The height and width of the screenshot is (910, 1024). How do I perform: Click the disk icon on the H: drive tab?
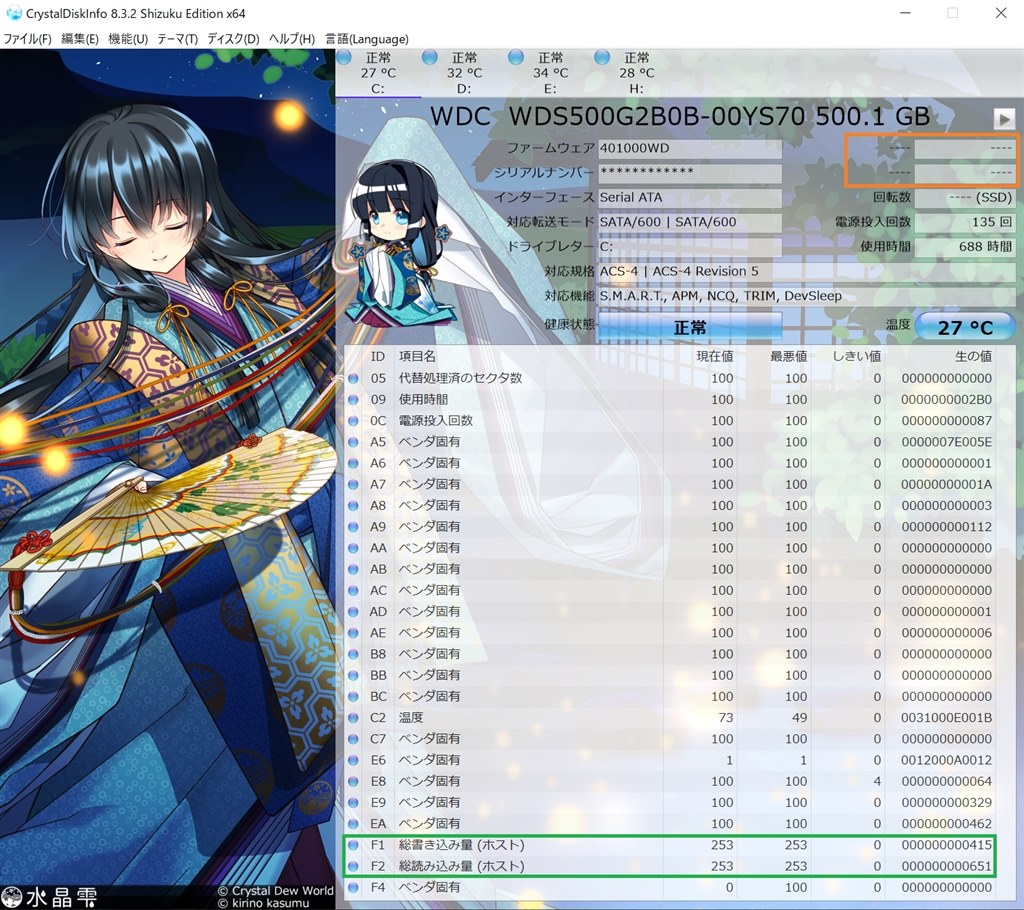[599, 56]
